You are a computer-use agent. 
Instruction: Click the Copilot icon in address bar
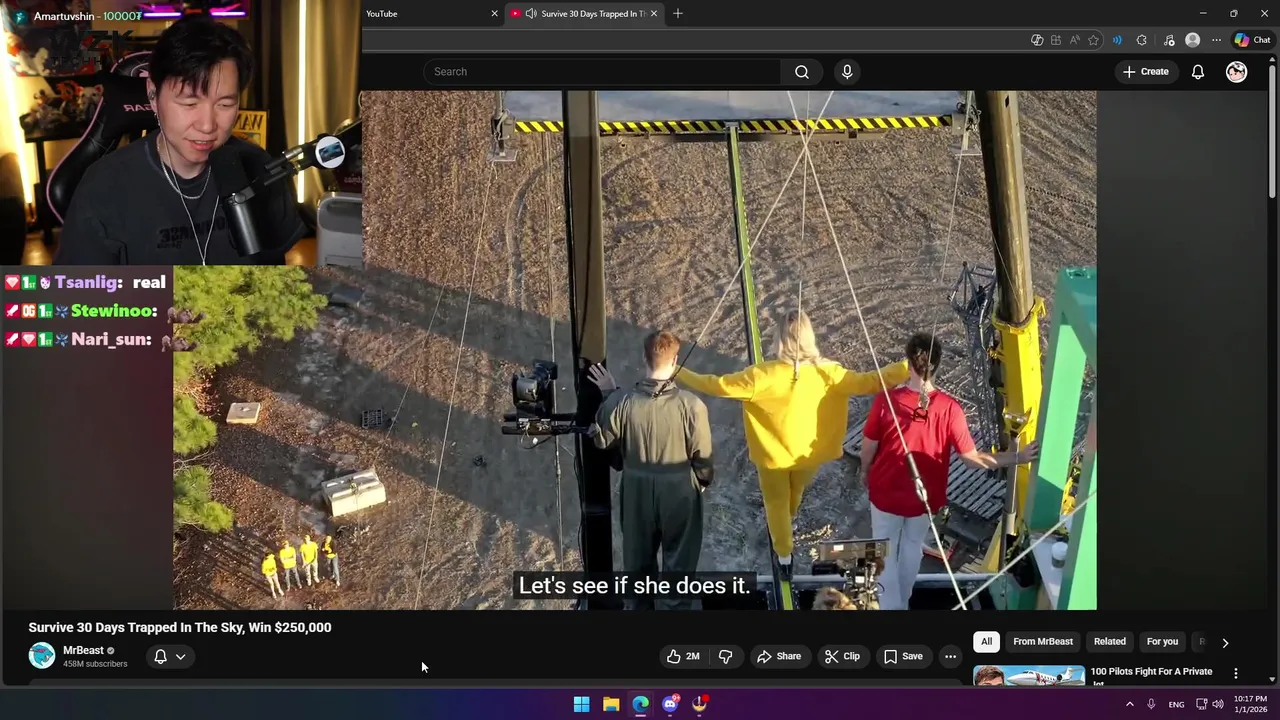tap(1037, 40)
